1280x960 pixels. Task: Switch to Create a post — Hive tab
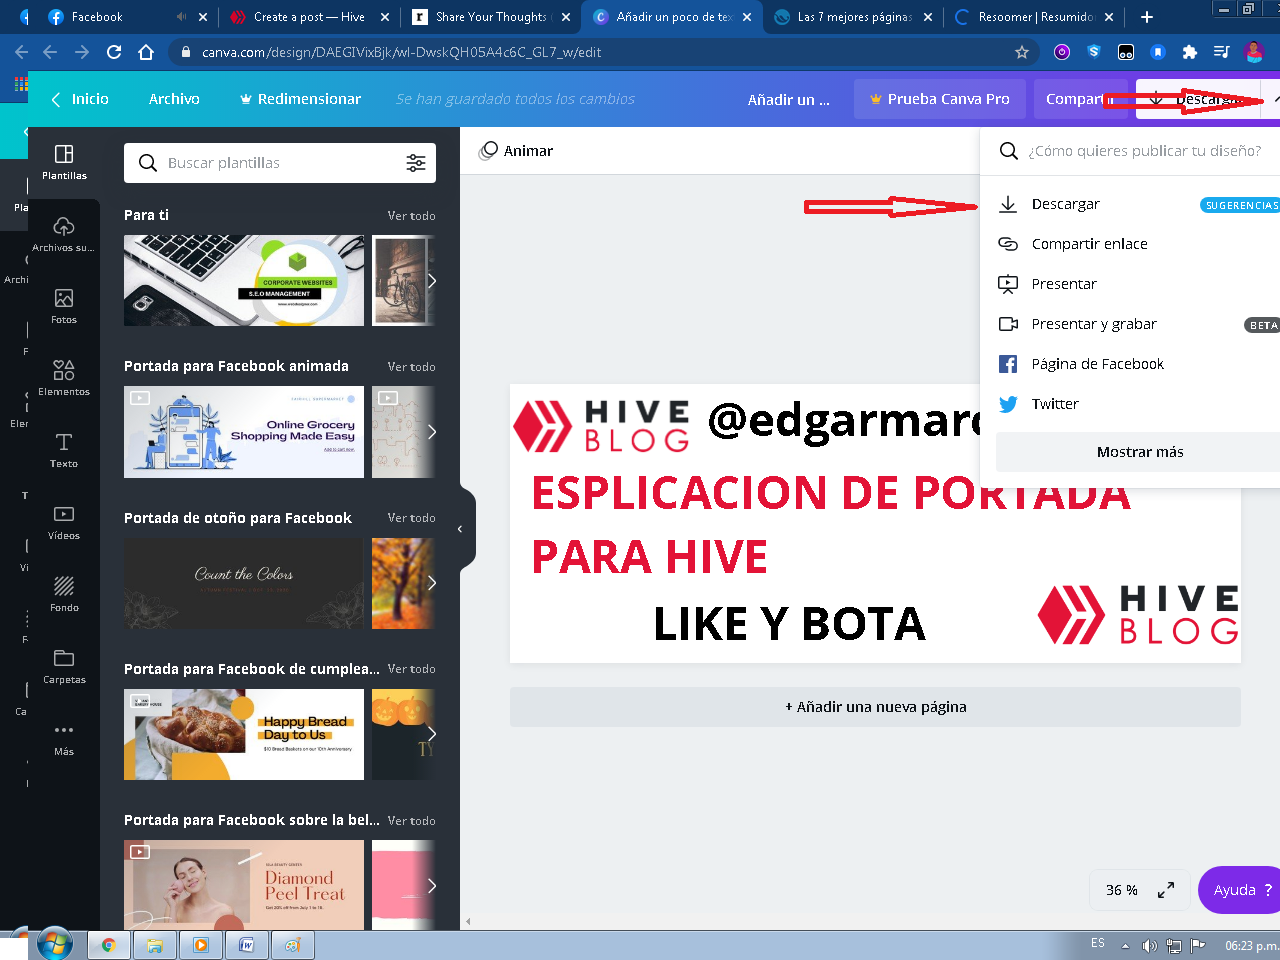point(308,17)
